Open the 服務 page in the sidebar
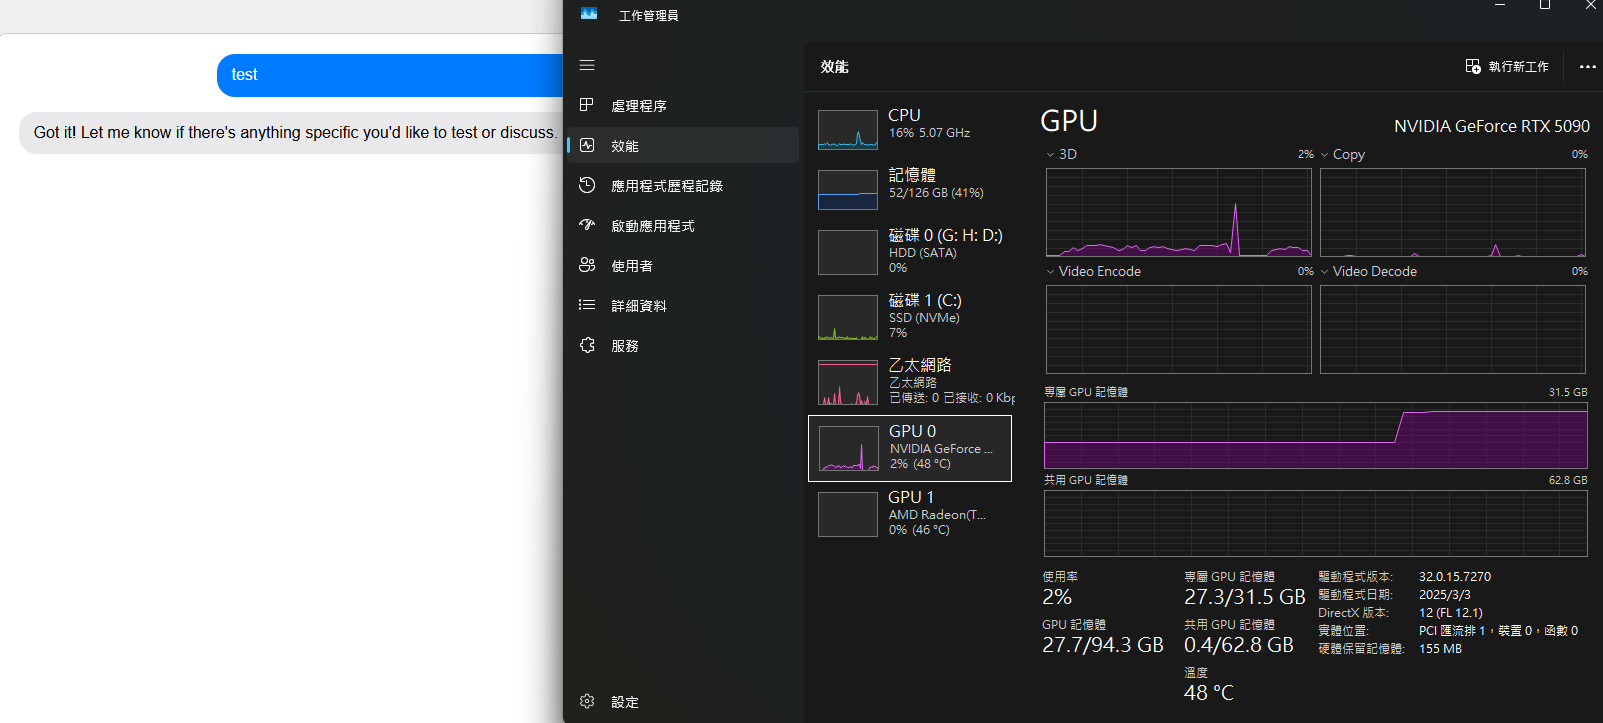 [683, 346]
